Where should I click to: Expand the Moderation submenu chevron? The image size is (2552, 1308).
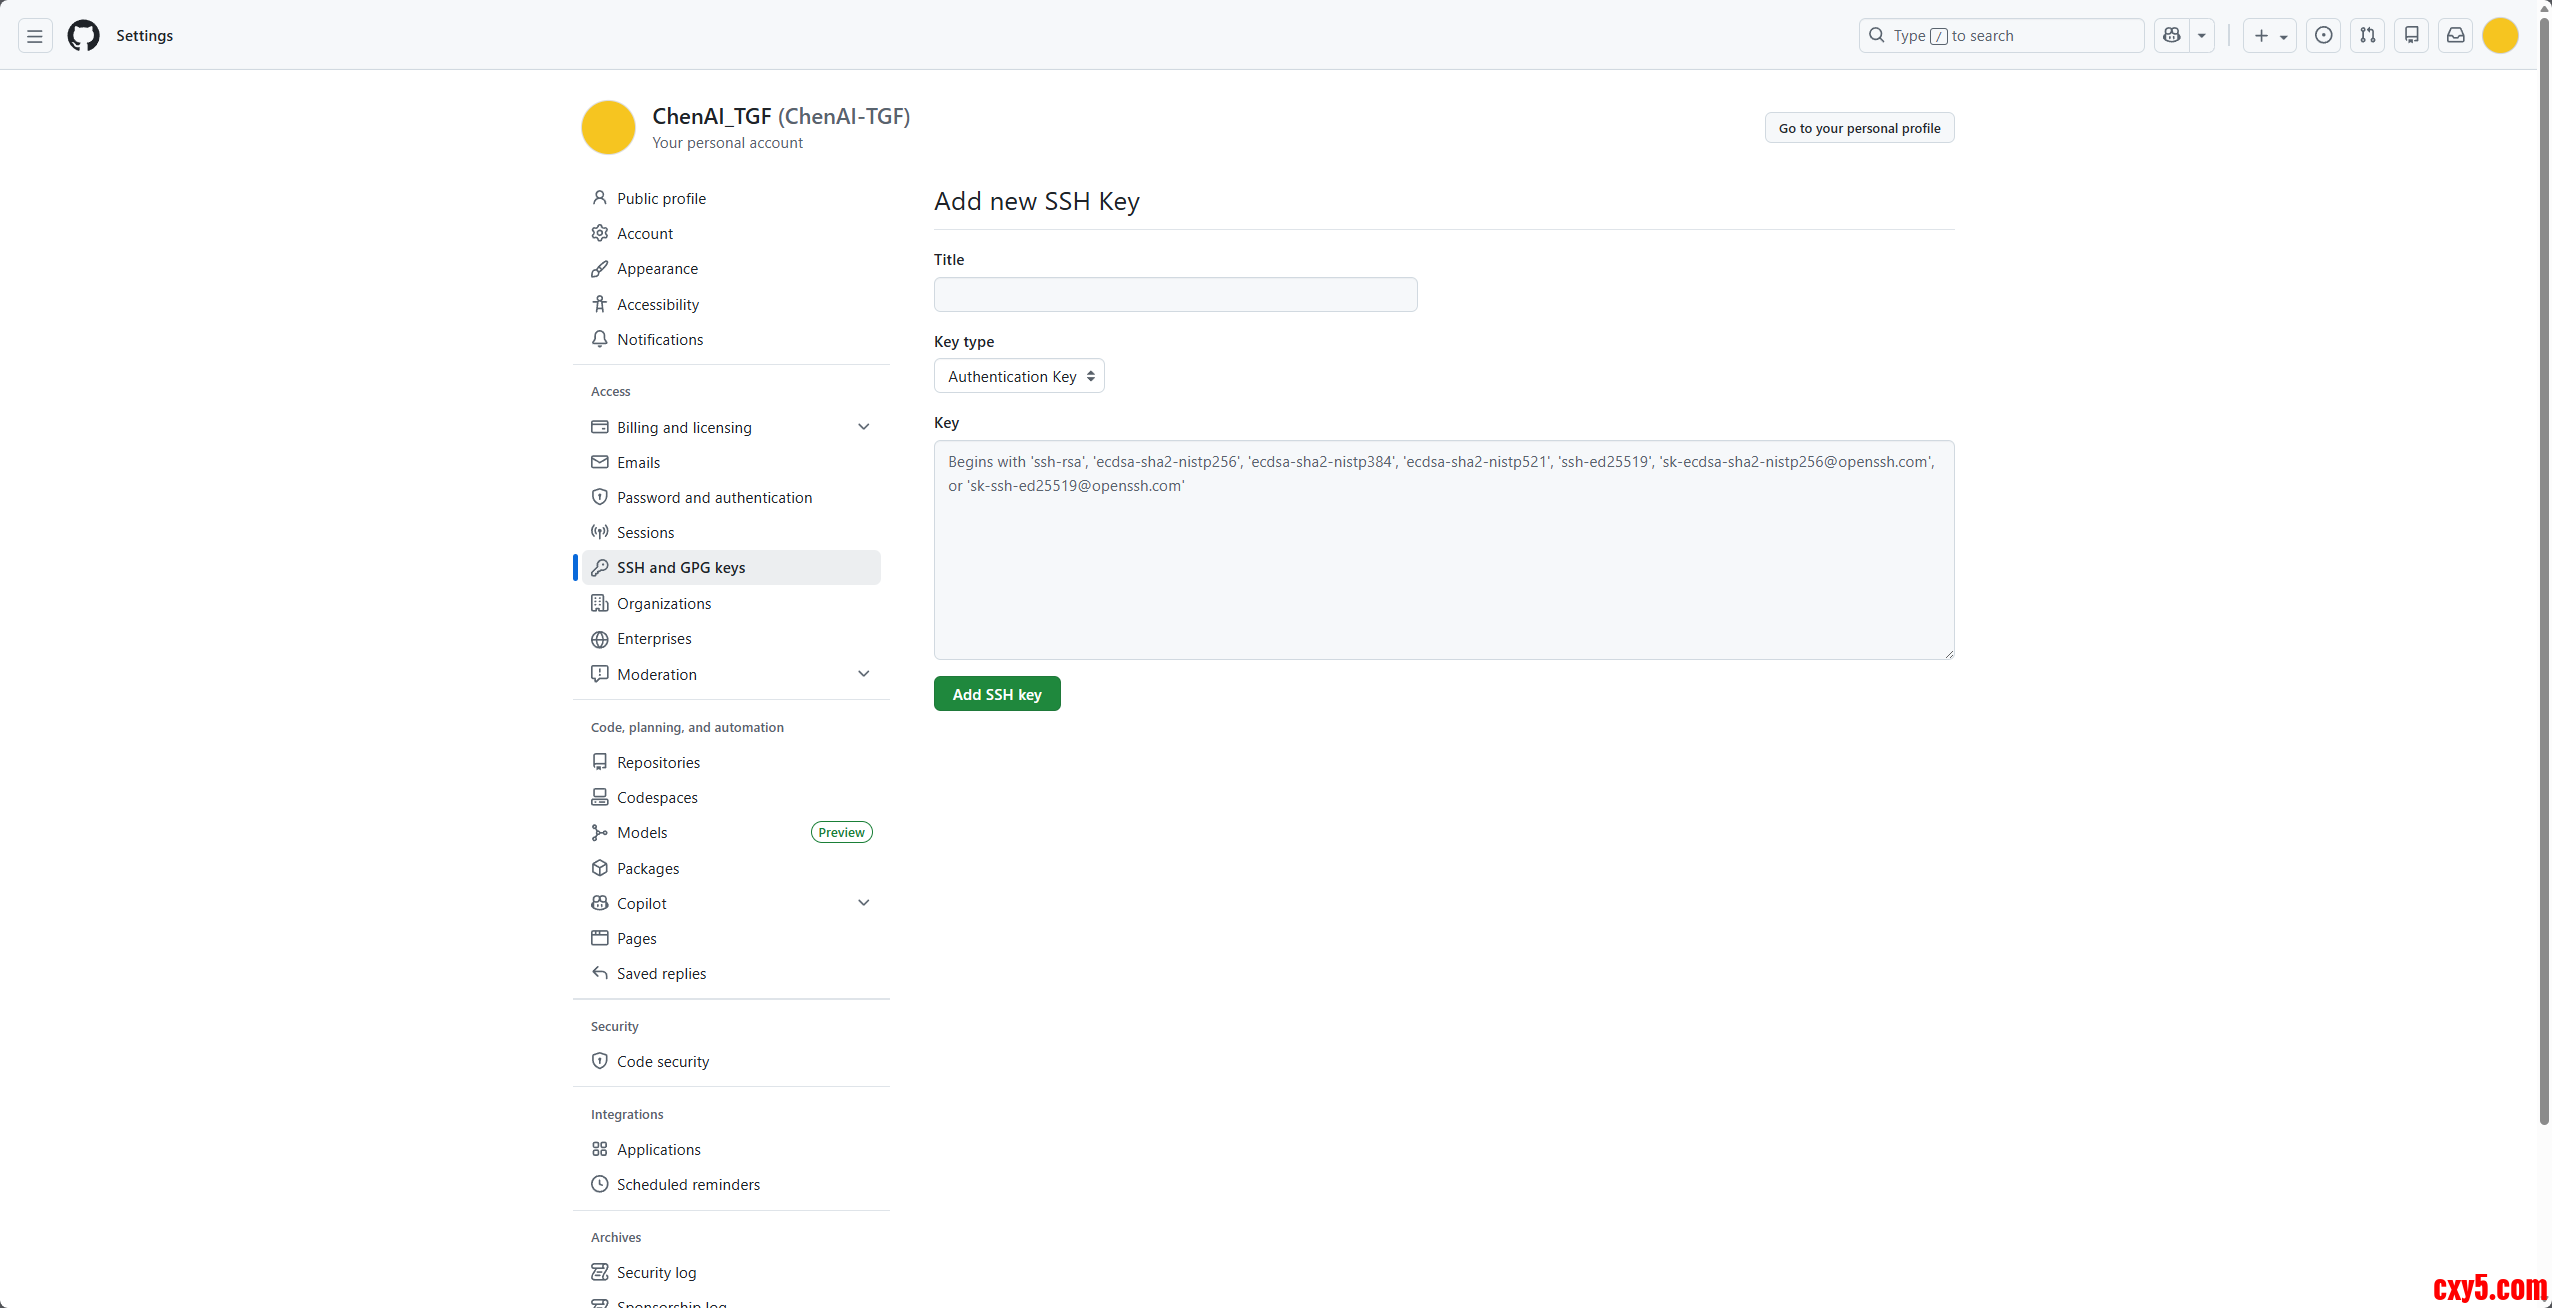pos(863,674)
